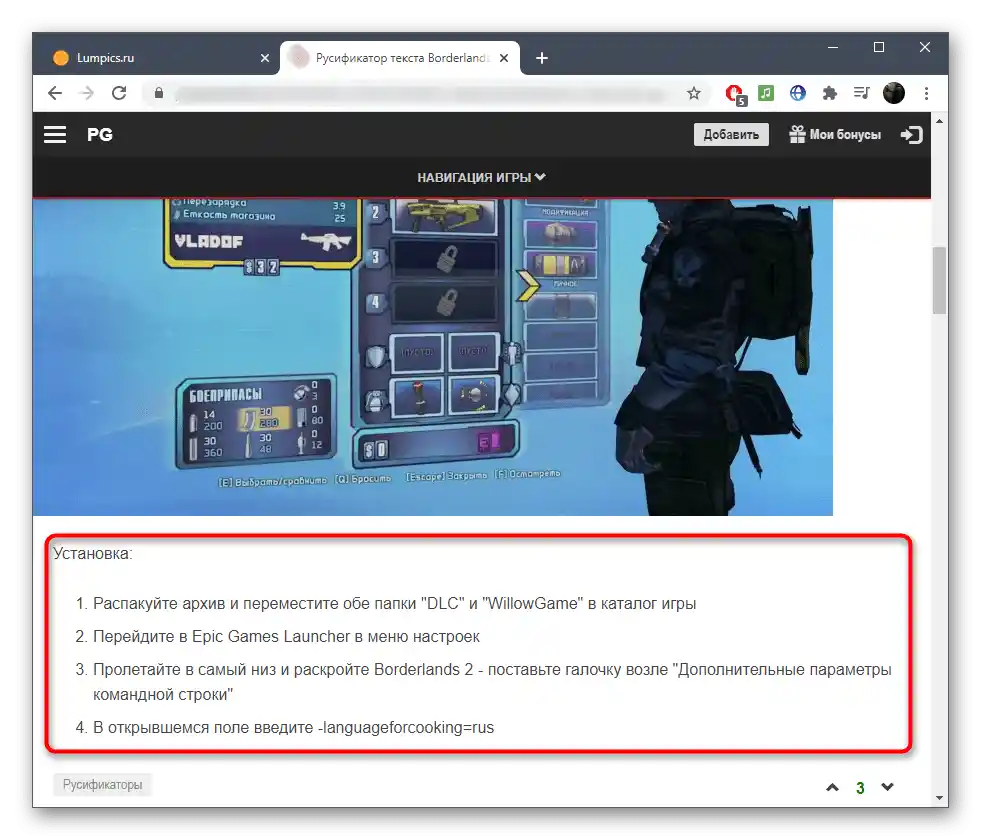Click the Добавить button
Viewport: 981px width, 840px height.
[x=731, y=134]
